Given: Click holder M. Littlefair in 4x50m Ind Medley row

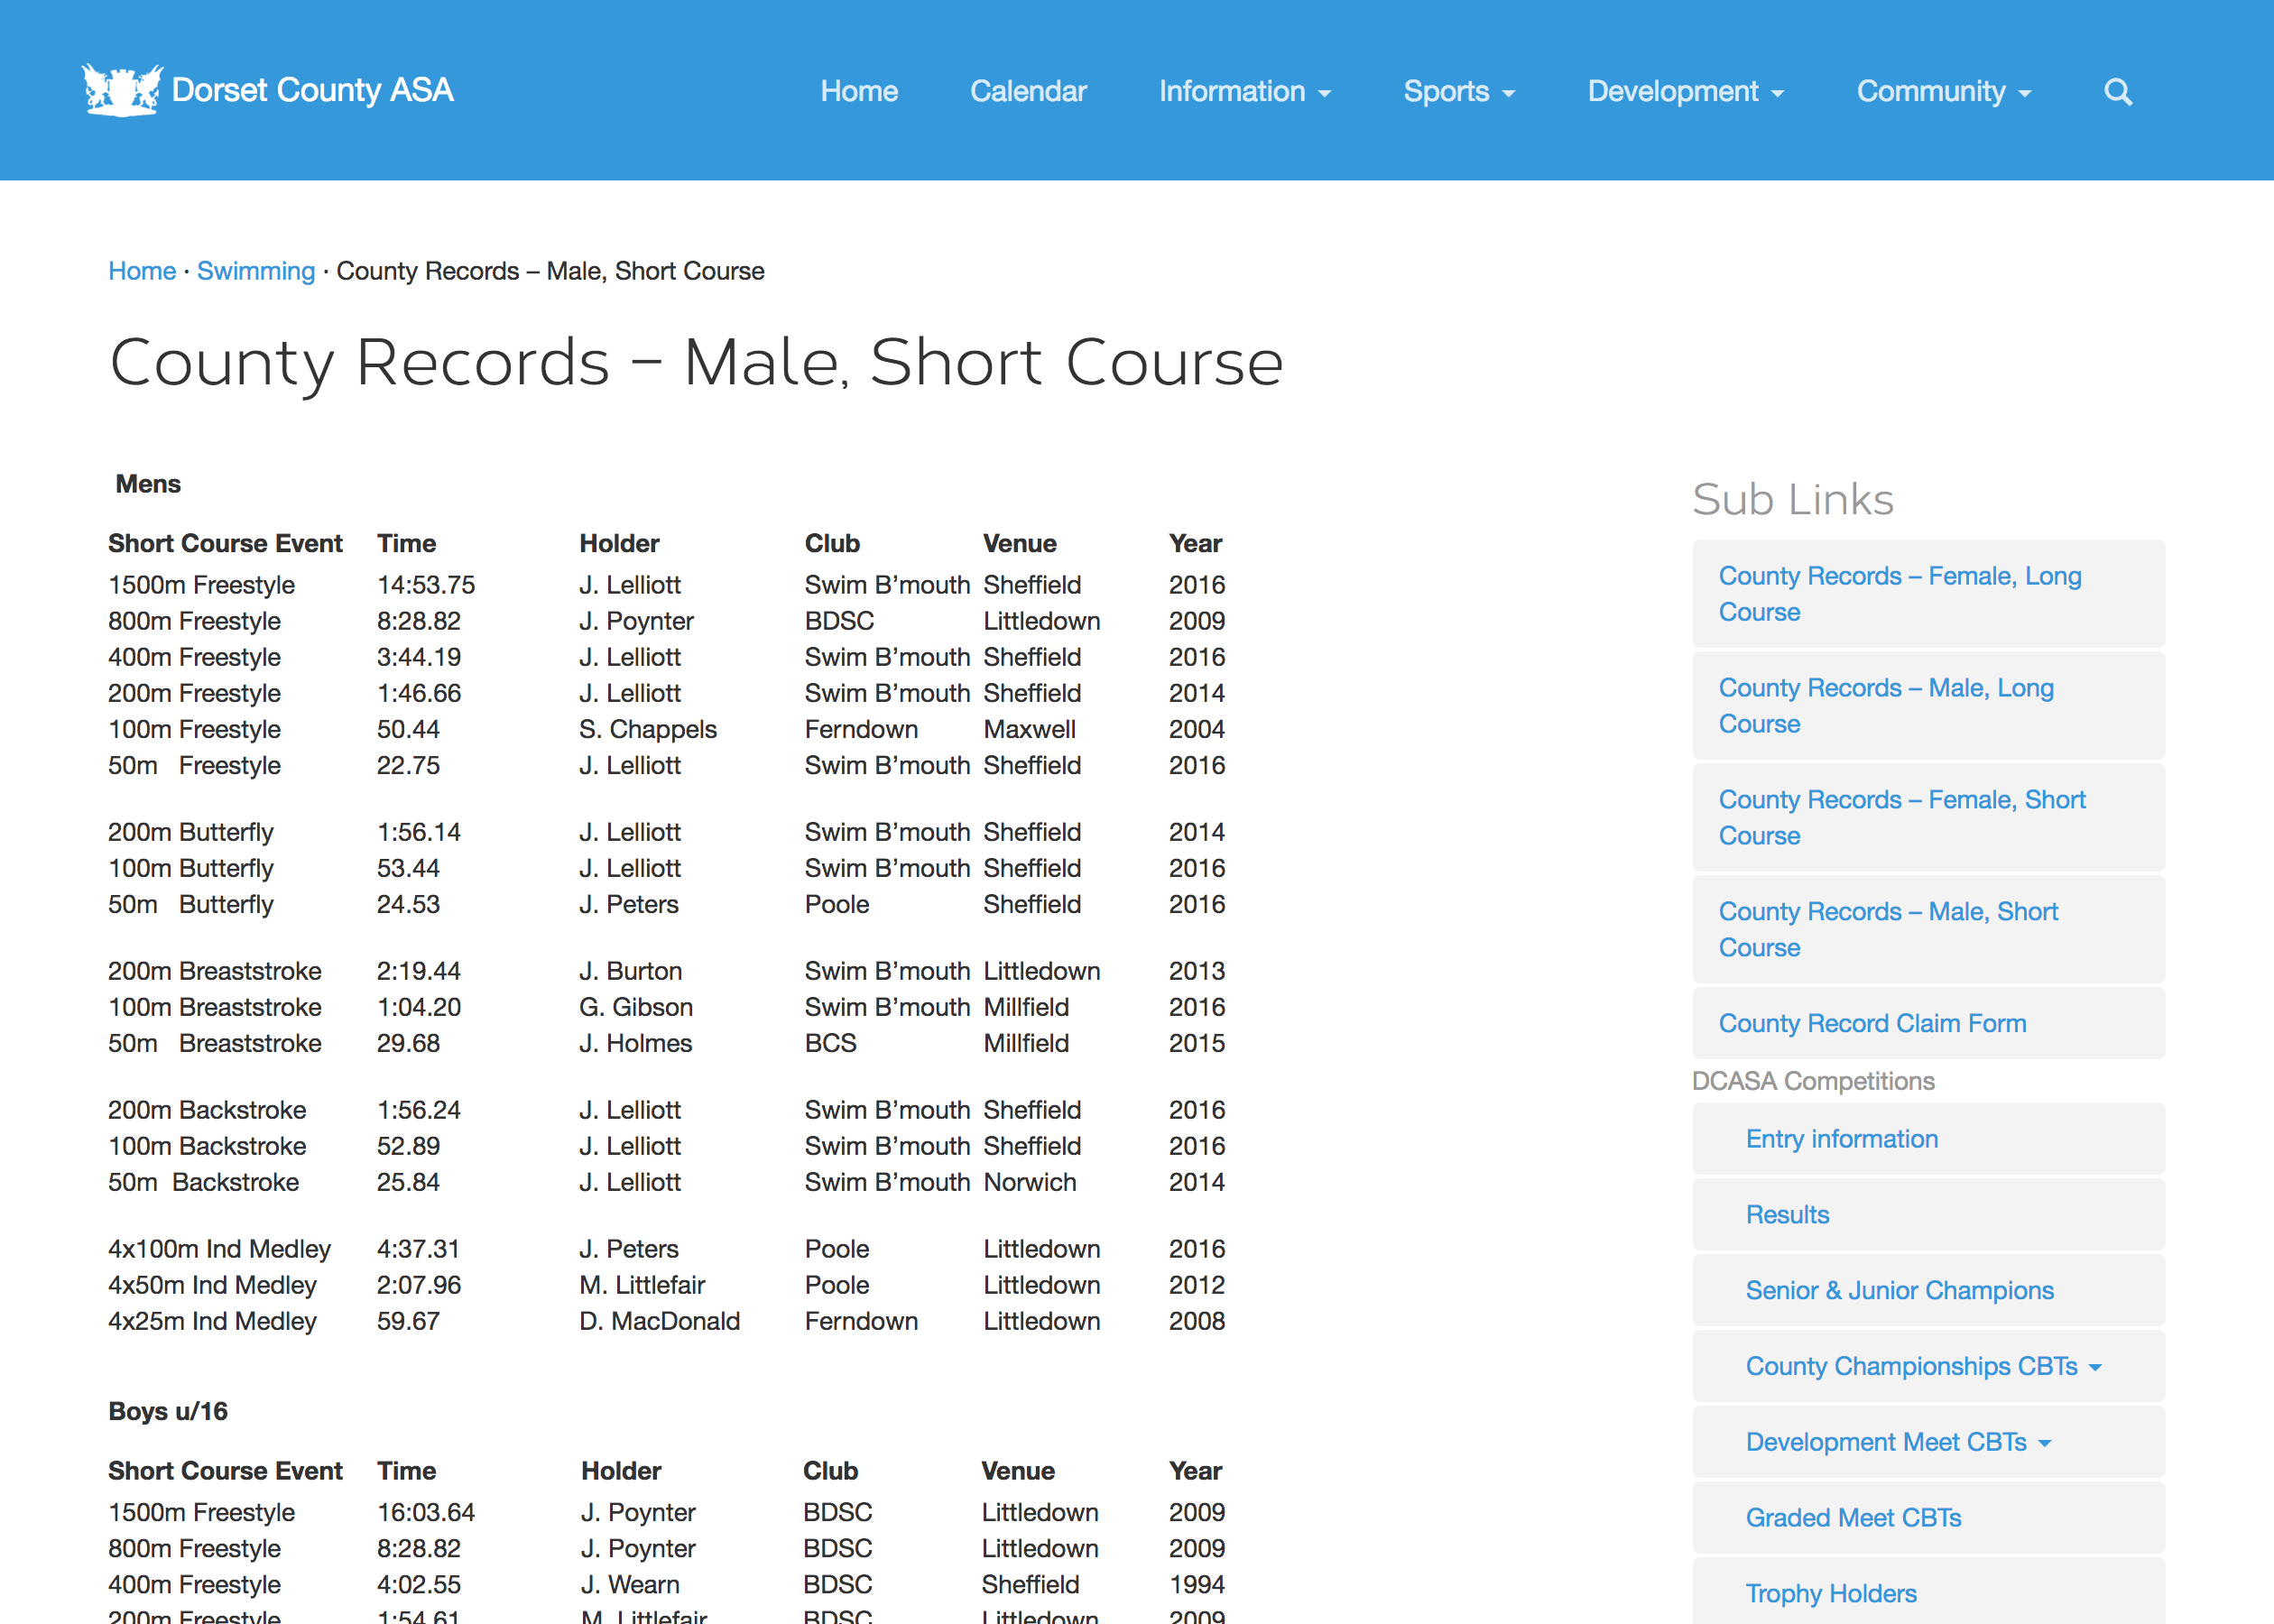Looking at the screenshot, I should click(x=642, y=1285).
